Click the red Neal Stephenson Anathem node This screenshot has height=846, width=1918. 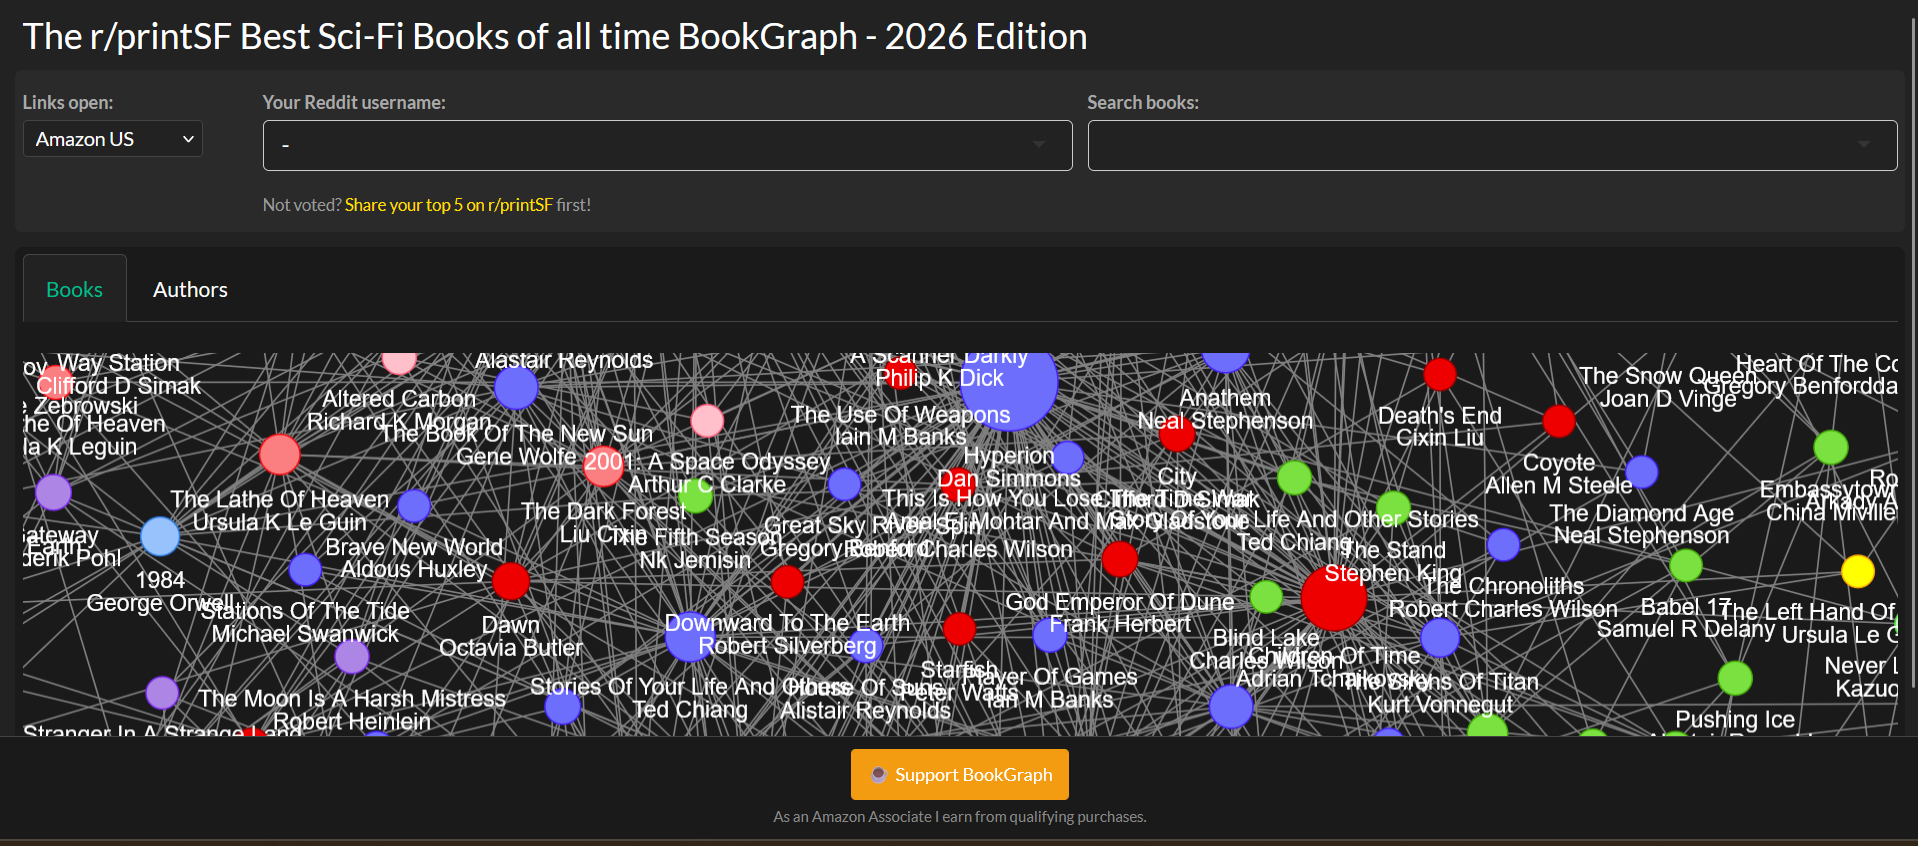point(1177,434)
